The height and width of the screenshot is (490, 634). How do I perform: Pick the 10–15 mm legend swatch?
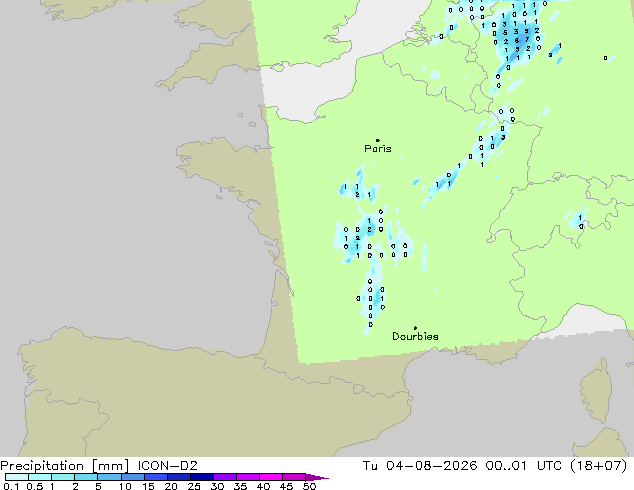pos(133,477)
